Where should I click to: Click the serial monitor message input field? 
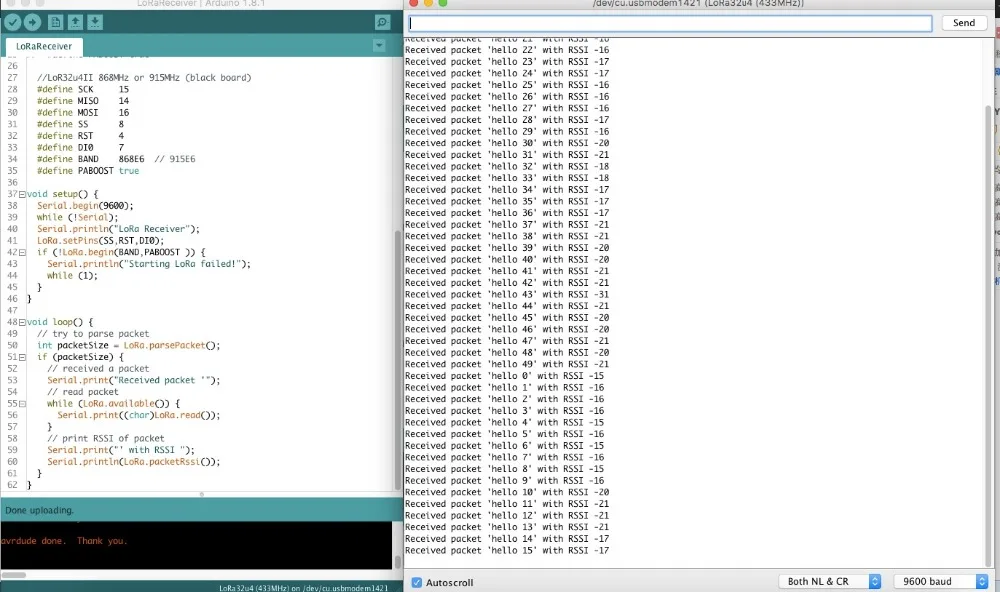[670, 23]
